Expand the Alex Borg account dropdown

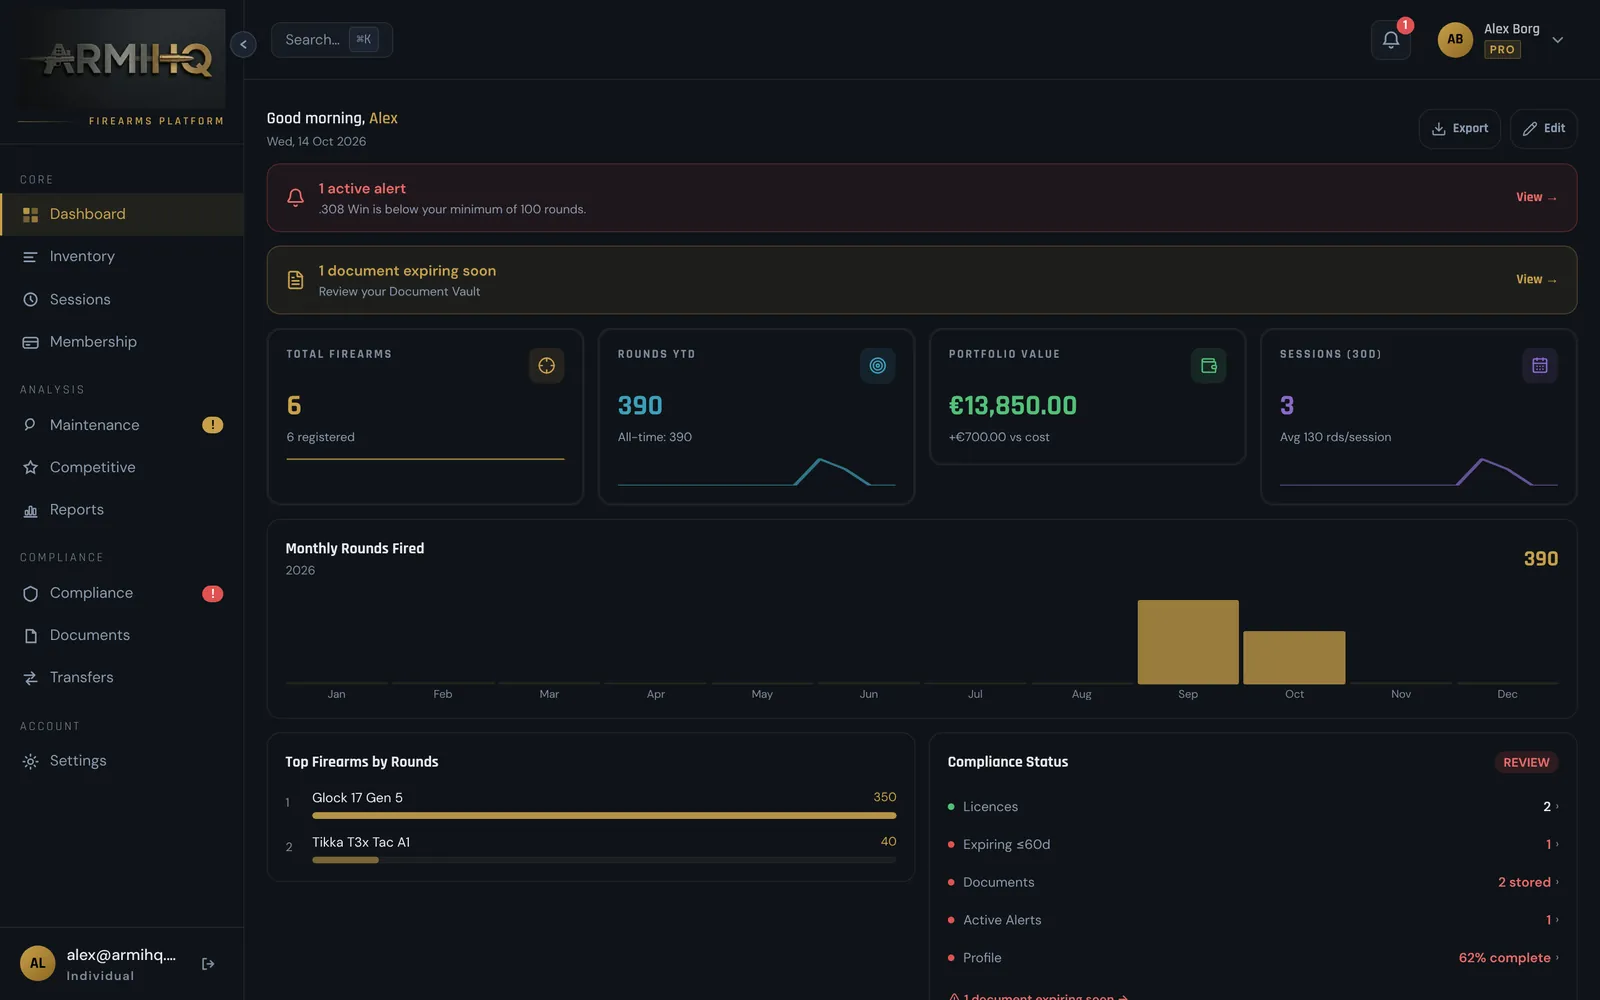coord(1557,40)
